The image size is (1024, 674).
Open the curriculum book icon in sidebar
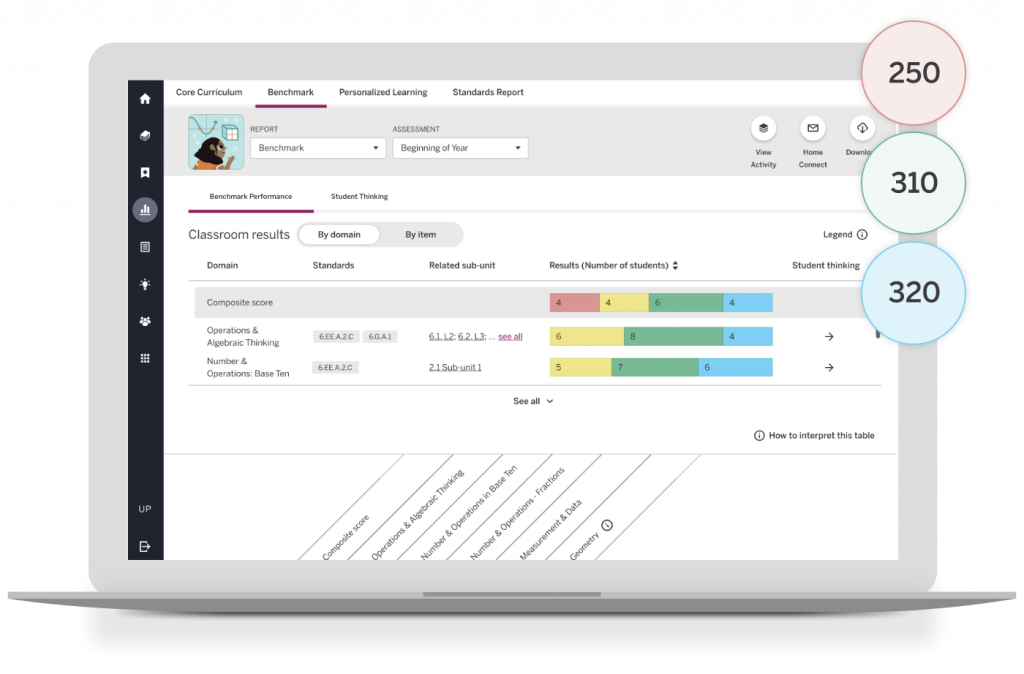coord(145,135)
